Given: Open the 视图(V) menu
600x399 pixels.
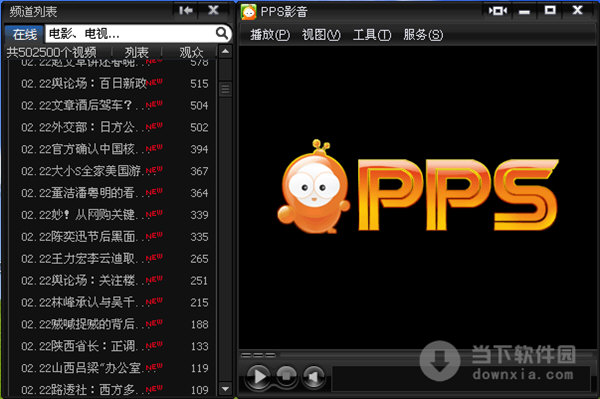Looking at the screenshot, I should (321, 35).
